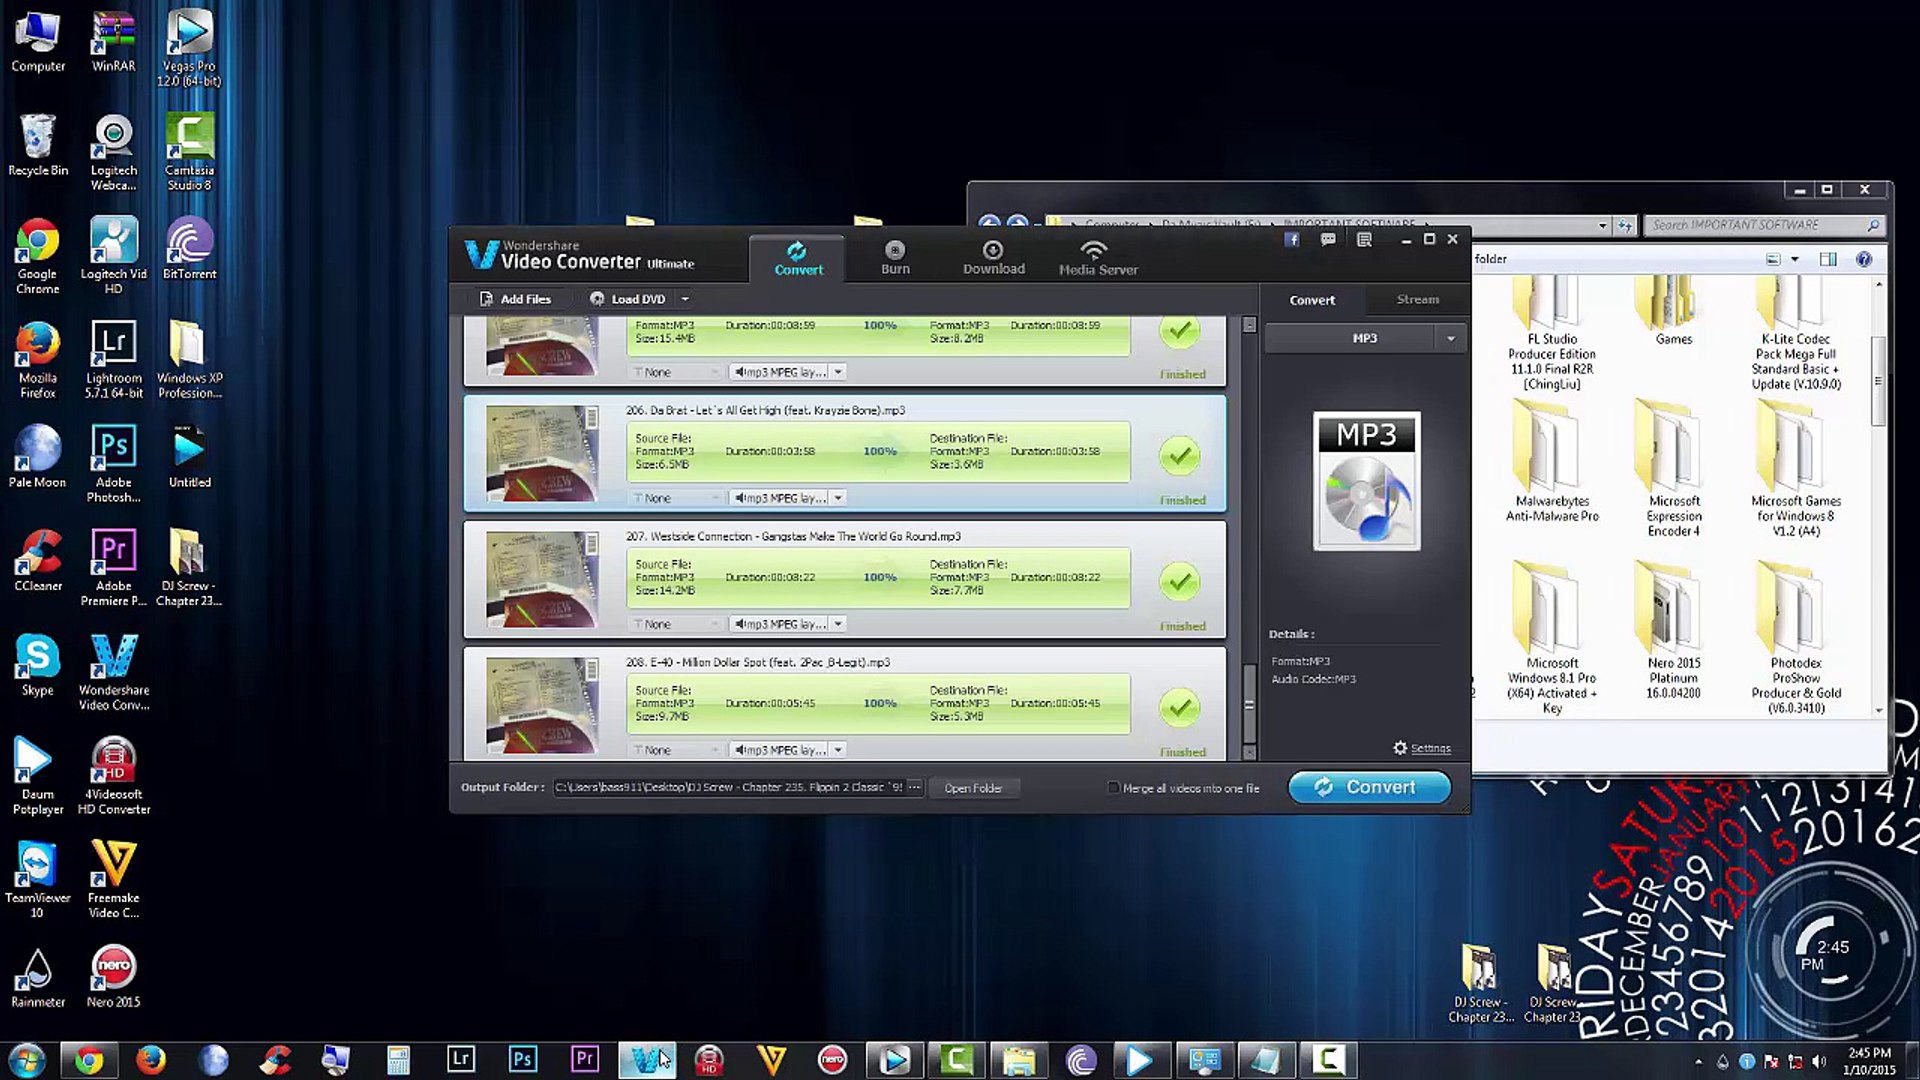1920x1080 pixels.
Task: Select the Stream output tab
Action: [1417, 299]
